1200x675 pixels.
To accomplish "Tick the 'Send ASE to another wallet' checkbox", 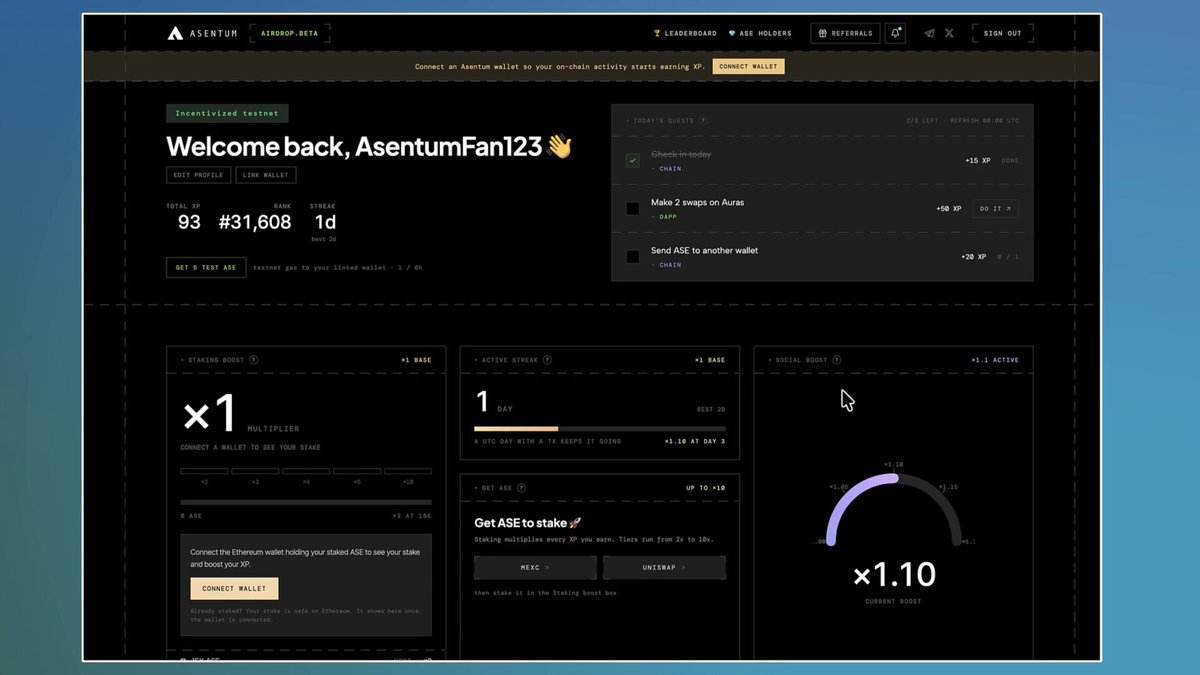I will coord(633,257).
